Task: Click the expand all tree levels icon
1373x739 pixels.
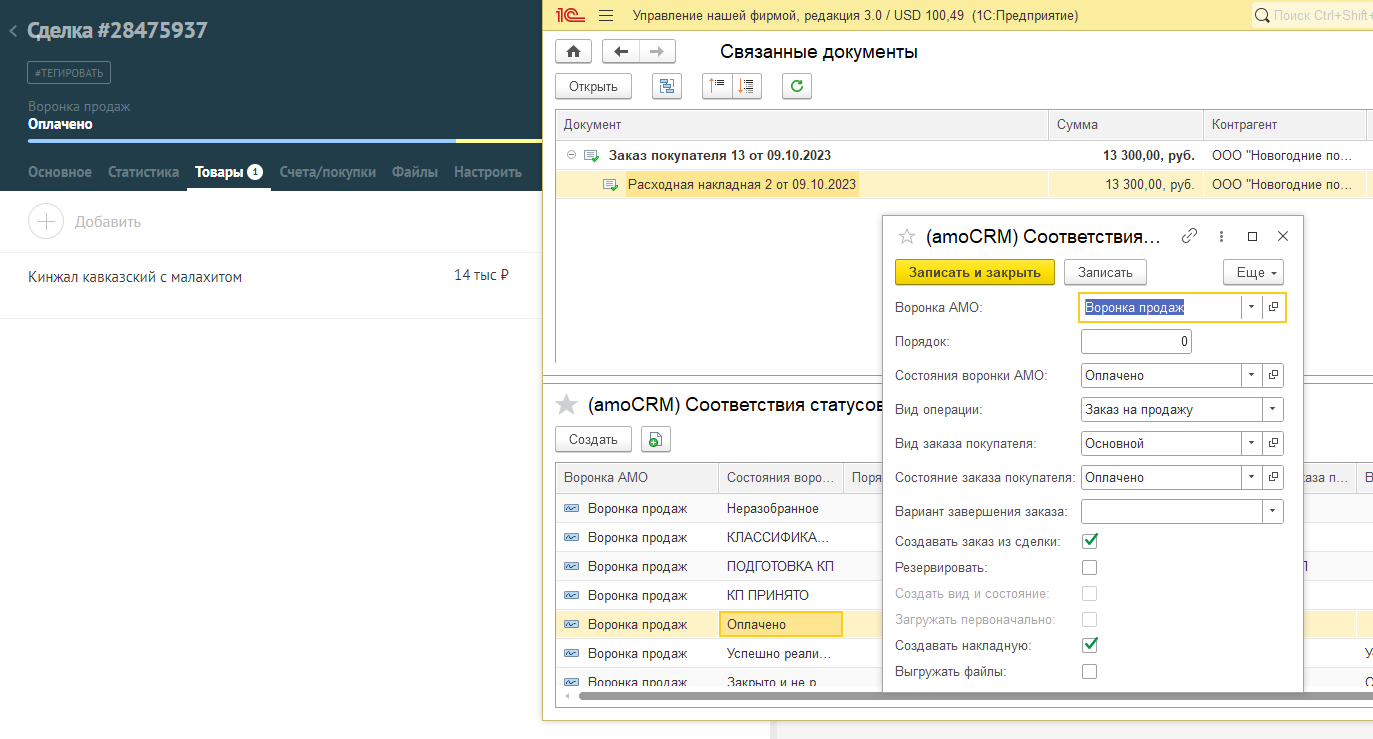Action: (746, 86)
